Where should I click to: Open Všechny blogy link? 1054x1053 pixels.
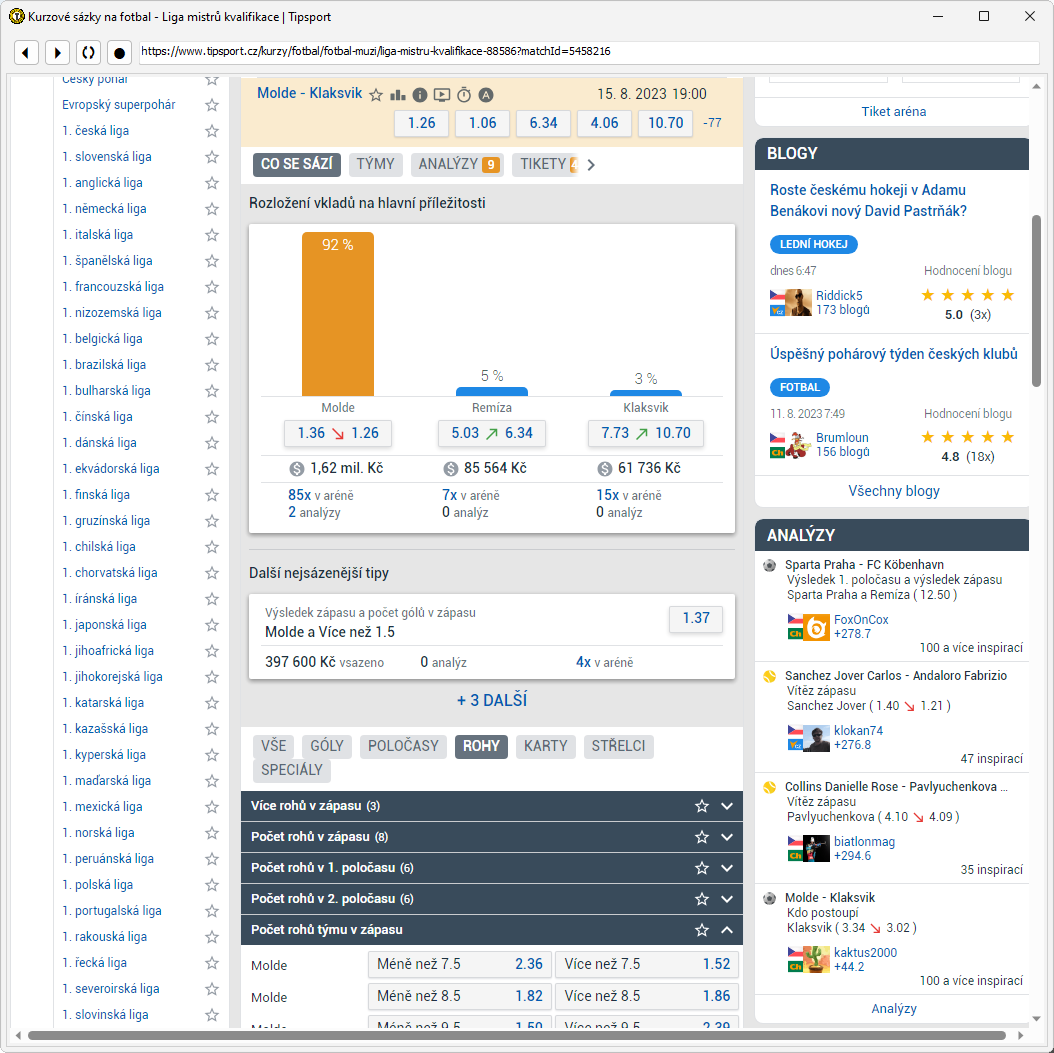(x=893, y=491)
